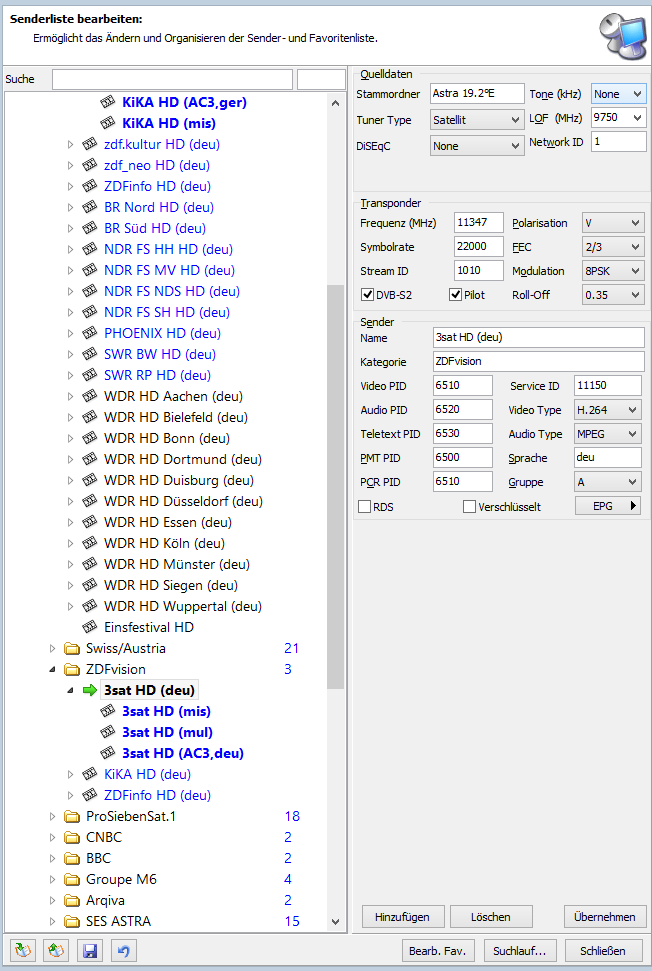
Task: Click the film icon beside NDR FS HH HD (deu)
Action: [x=90, y=250]
